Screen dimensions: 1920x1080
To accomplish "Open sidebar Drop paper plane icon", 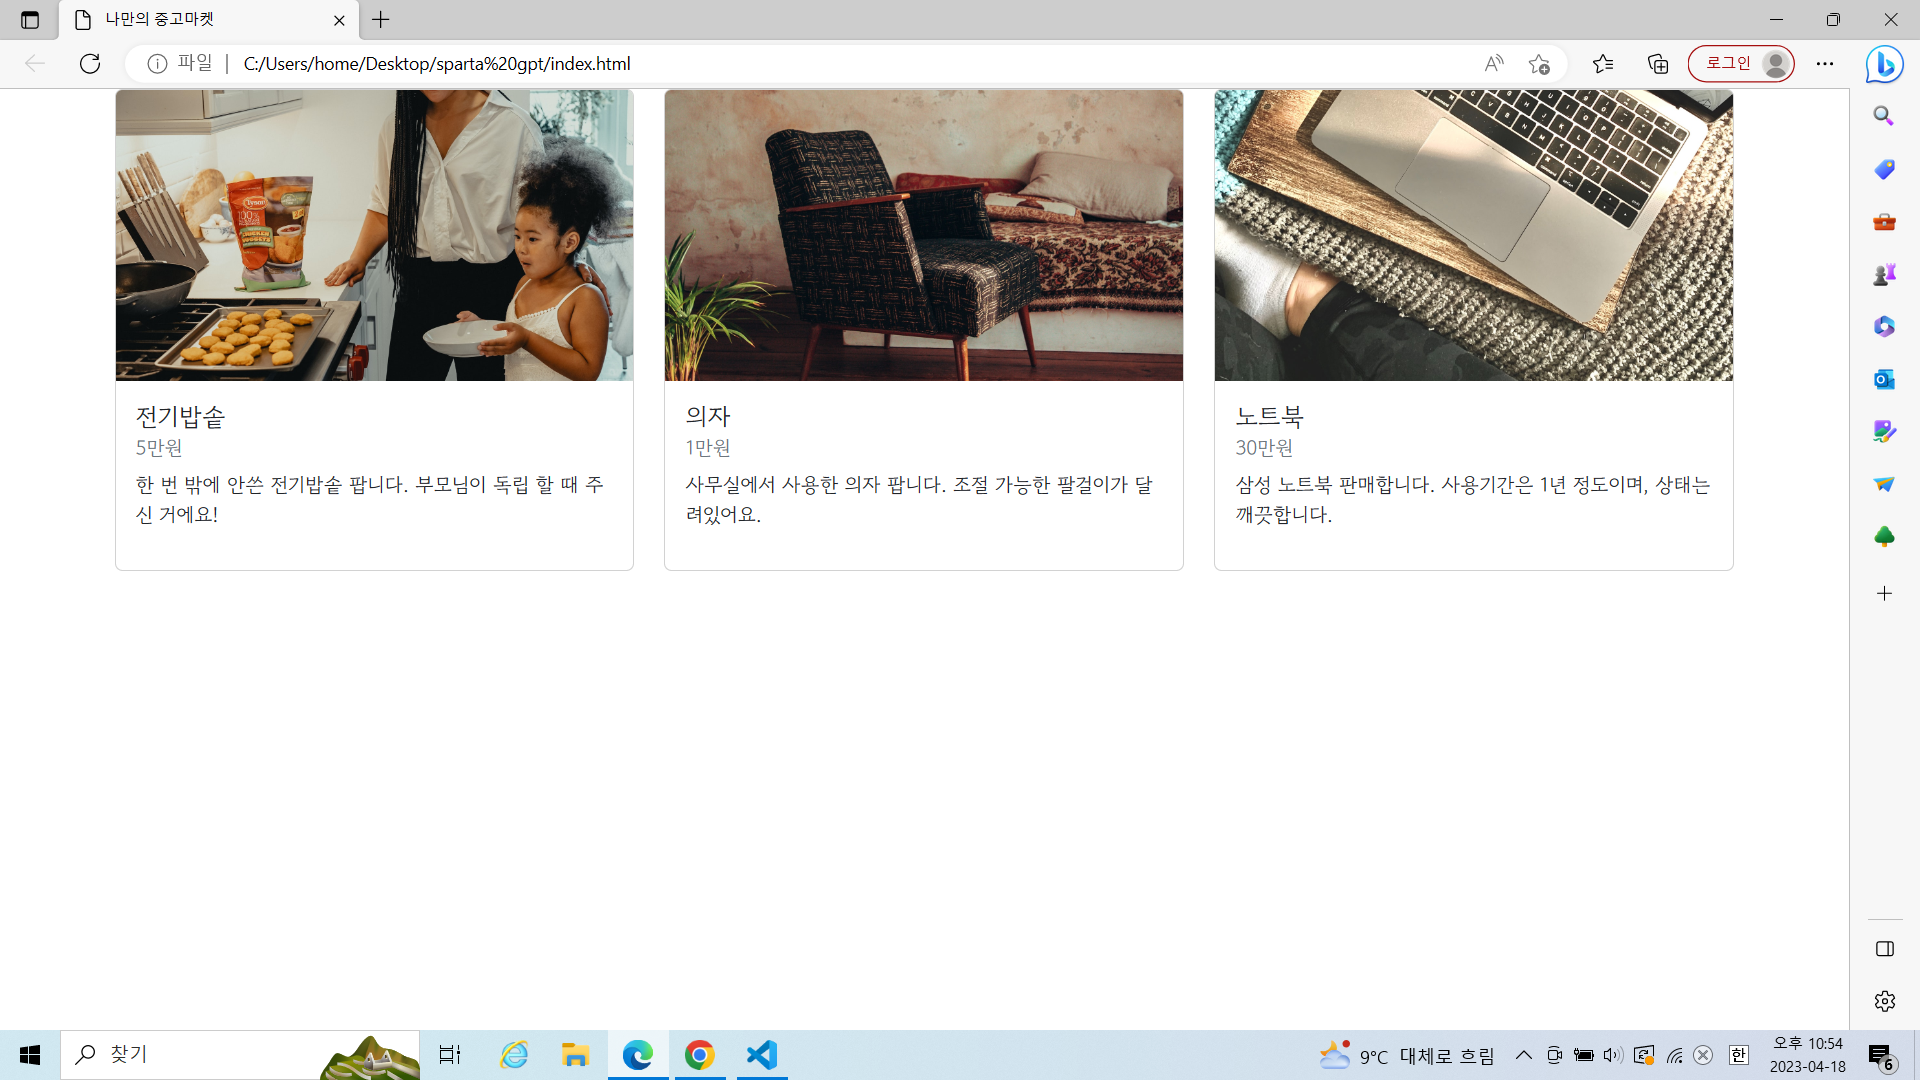I will pyautogui.click(x=1884, y=484).
